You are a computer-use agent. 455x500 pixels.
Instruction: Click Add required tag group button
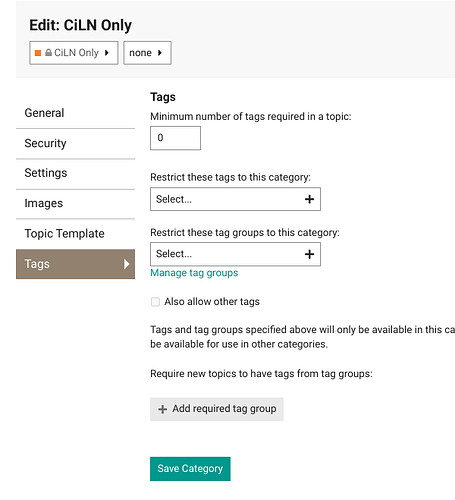tap(217, 409)
